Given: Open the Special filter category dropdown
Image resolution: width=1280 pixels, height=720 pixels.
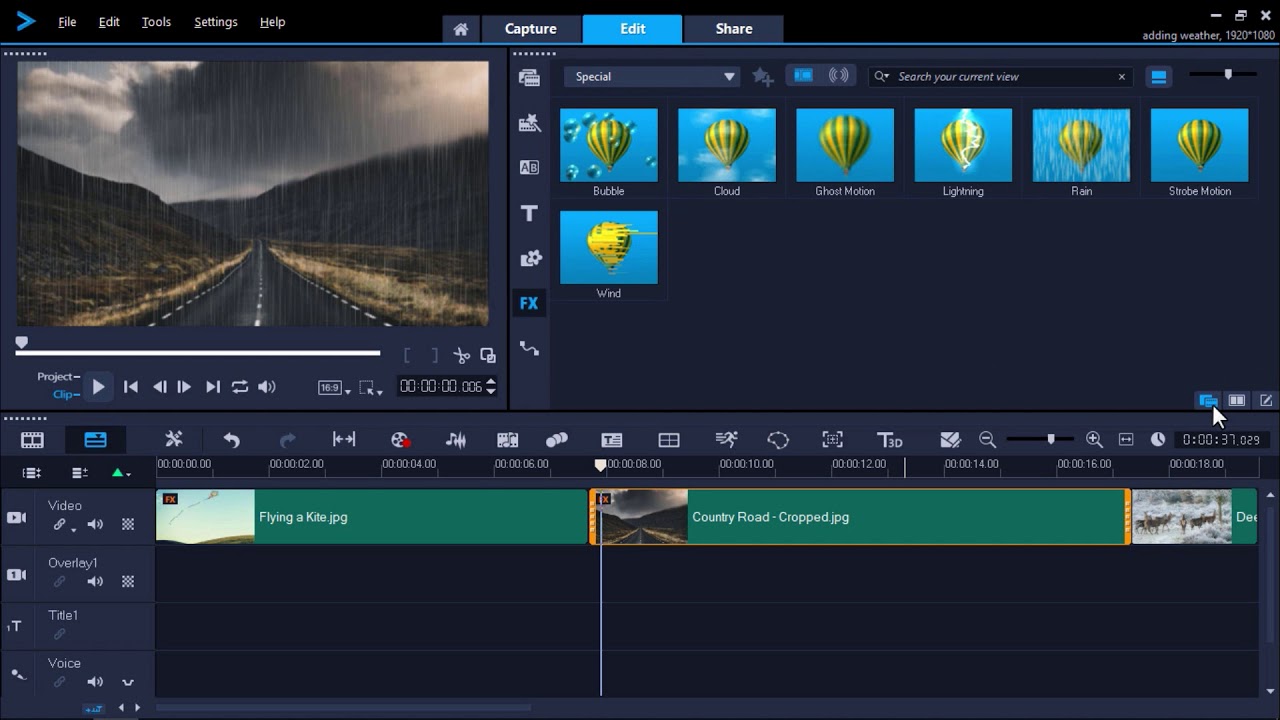Looking at the screenshot, I should [652, 77].
